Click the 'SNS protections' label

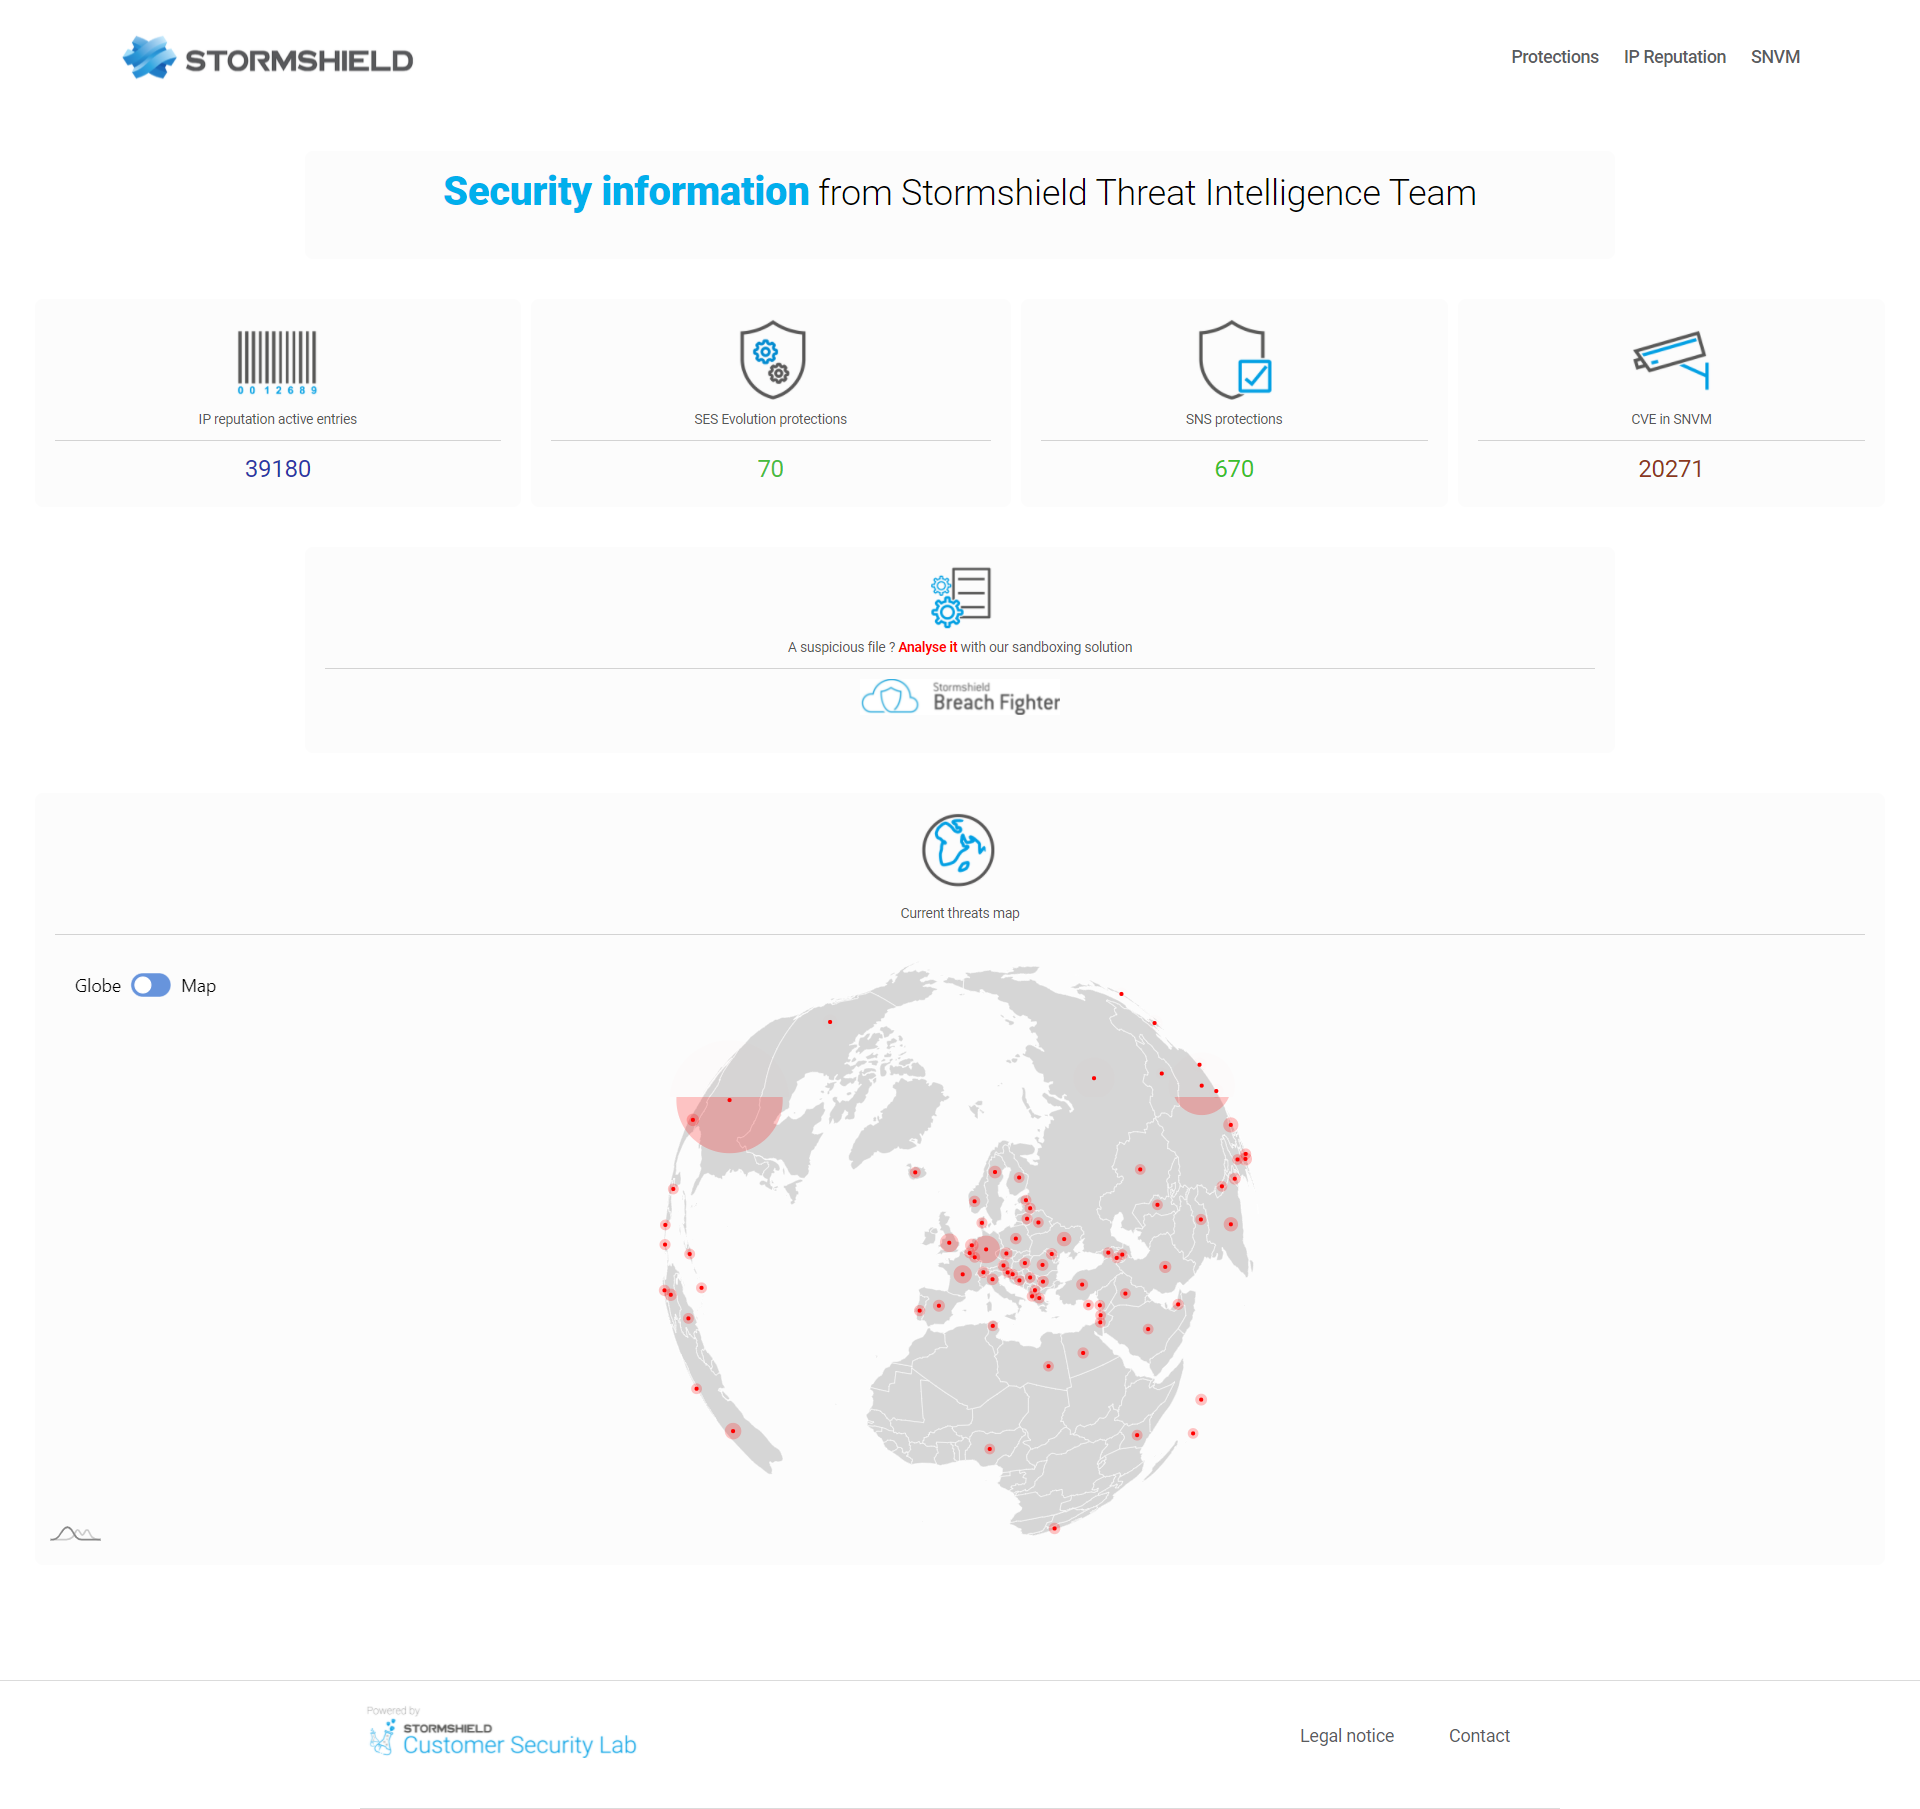click(x=1234, y=419)
